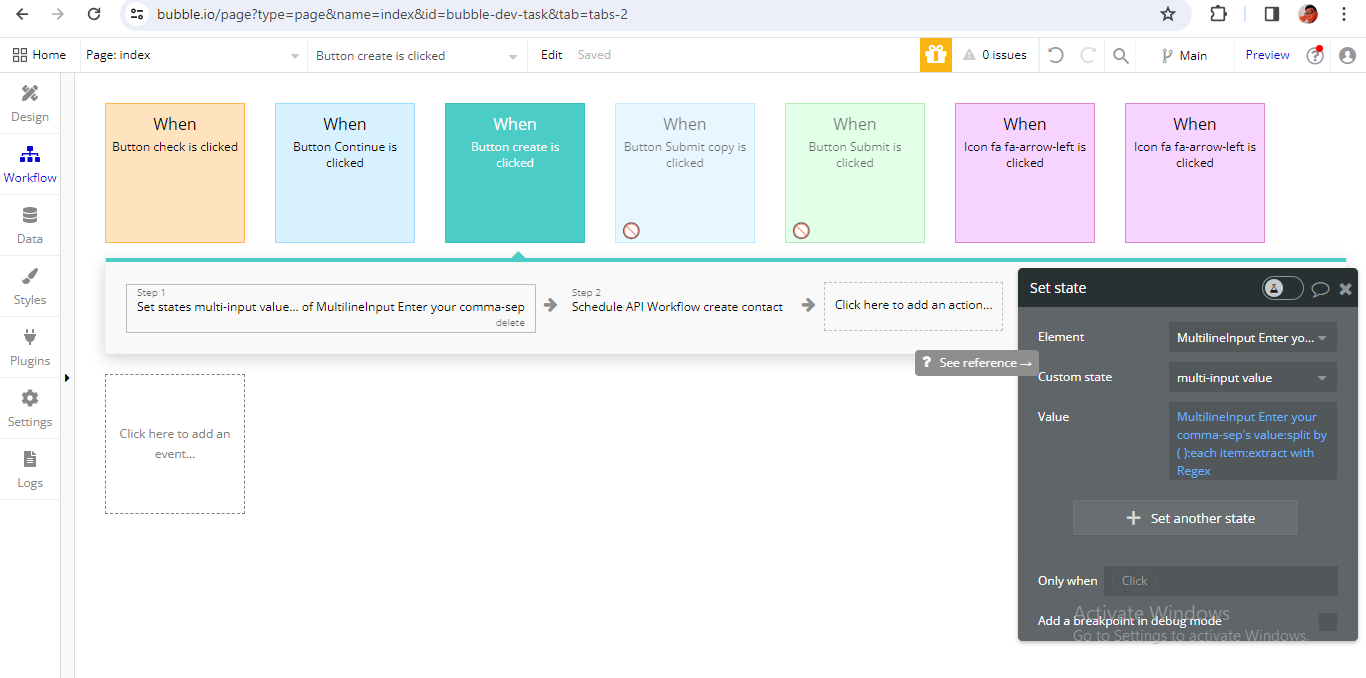The image size is (1366, 678).
Task: Click the Preview link
Action: point(1267,55)
